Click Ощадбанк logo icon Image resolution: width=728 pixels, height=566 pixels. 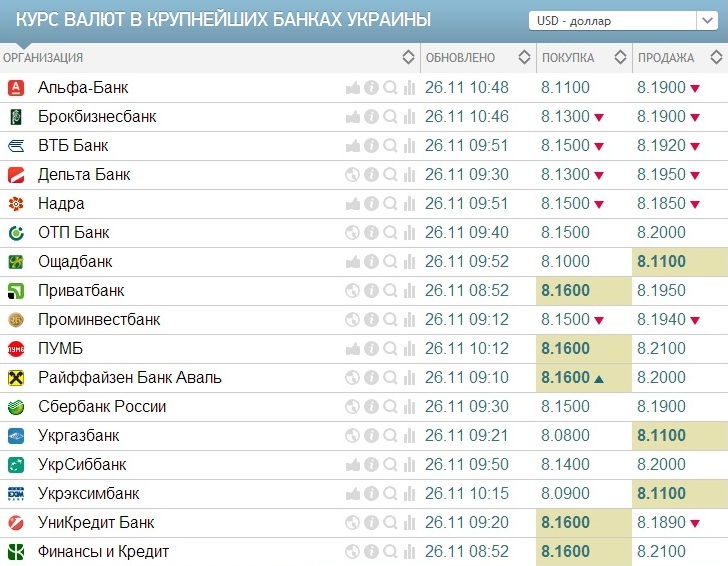16,262
